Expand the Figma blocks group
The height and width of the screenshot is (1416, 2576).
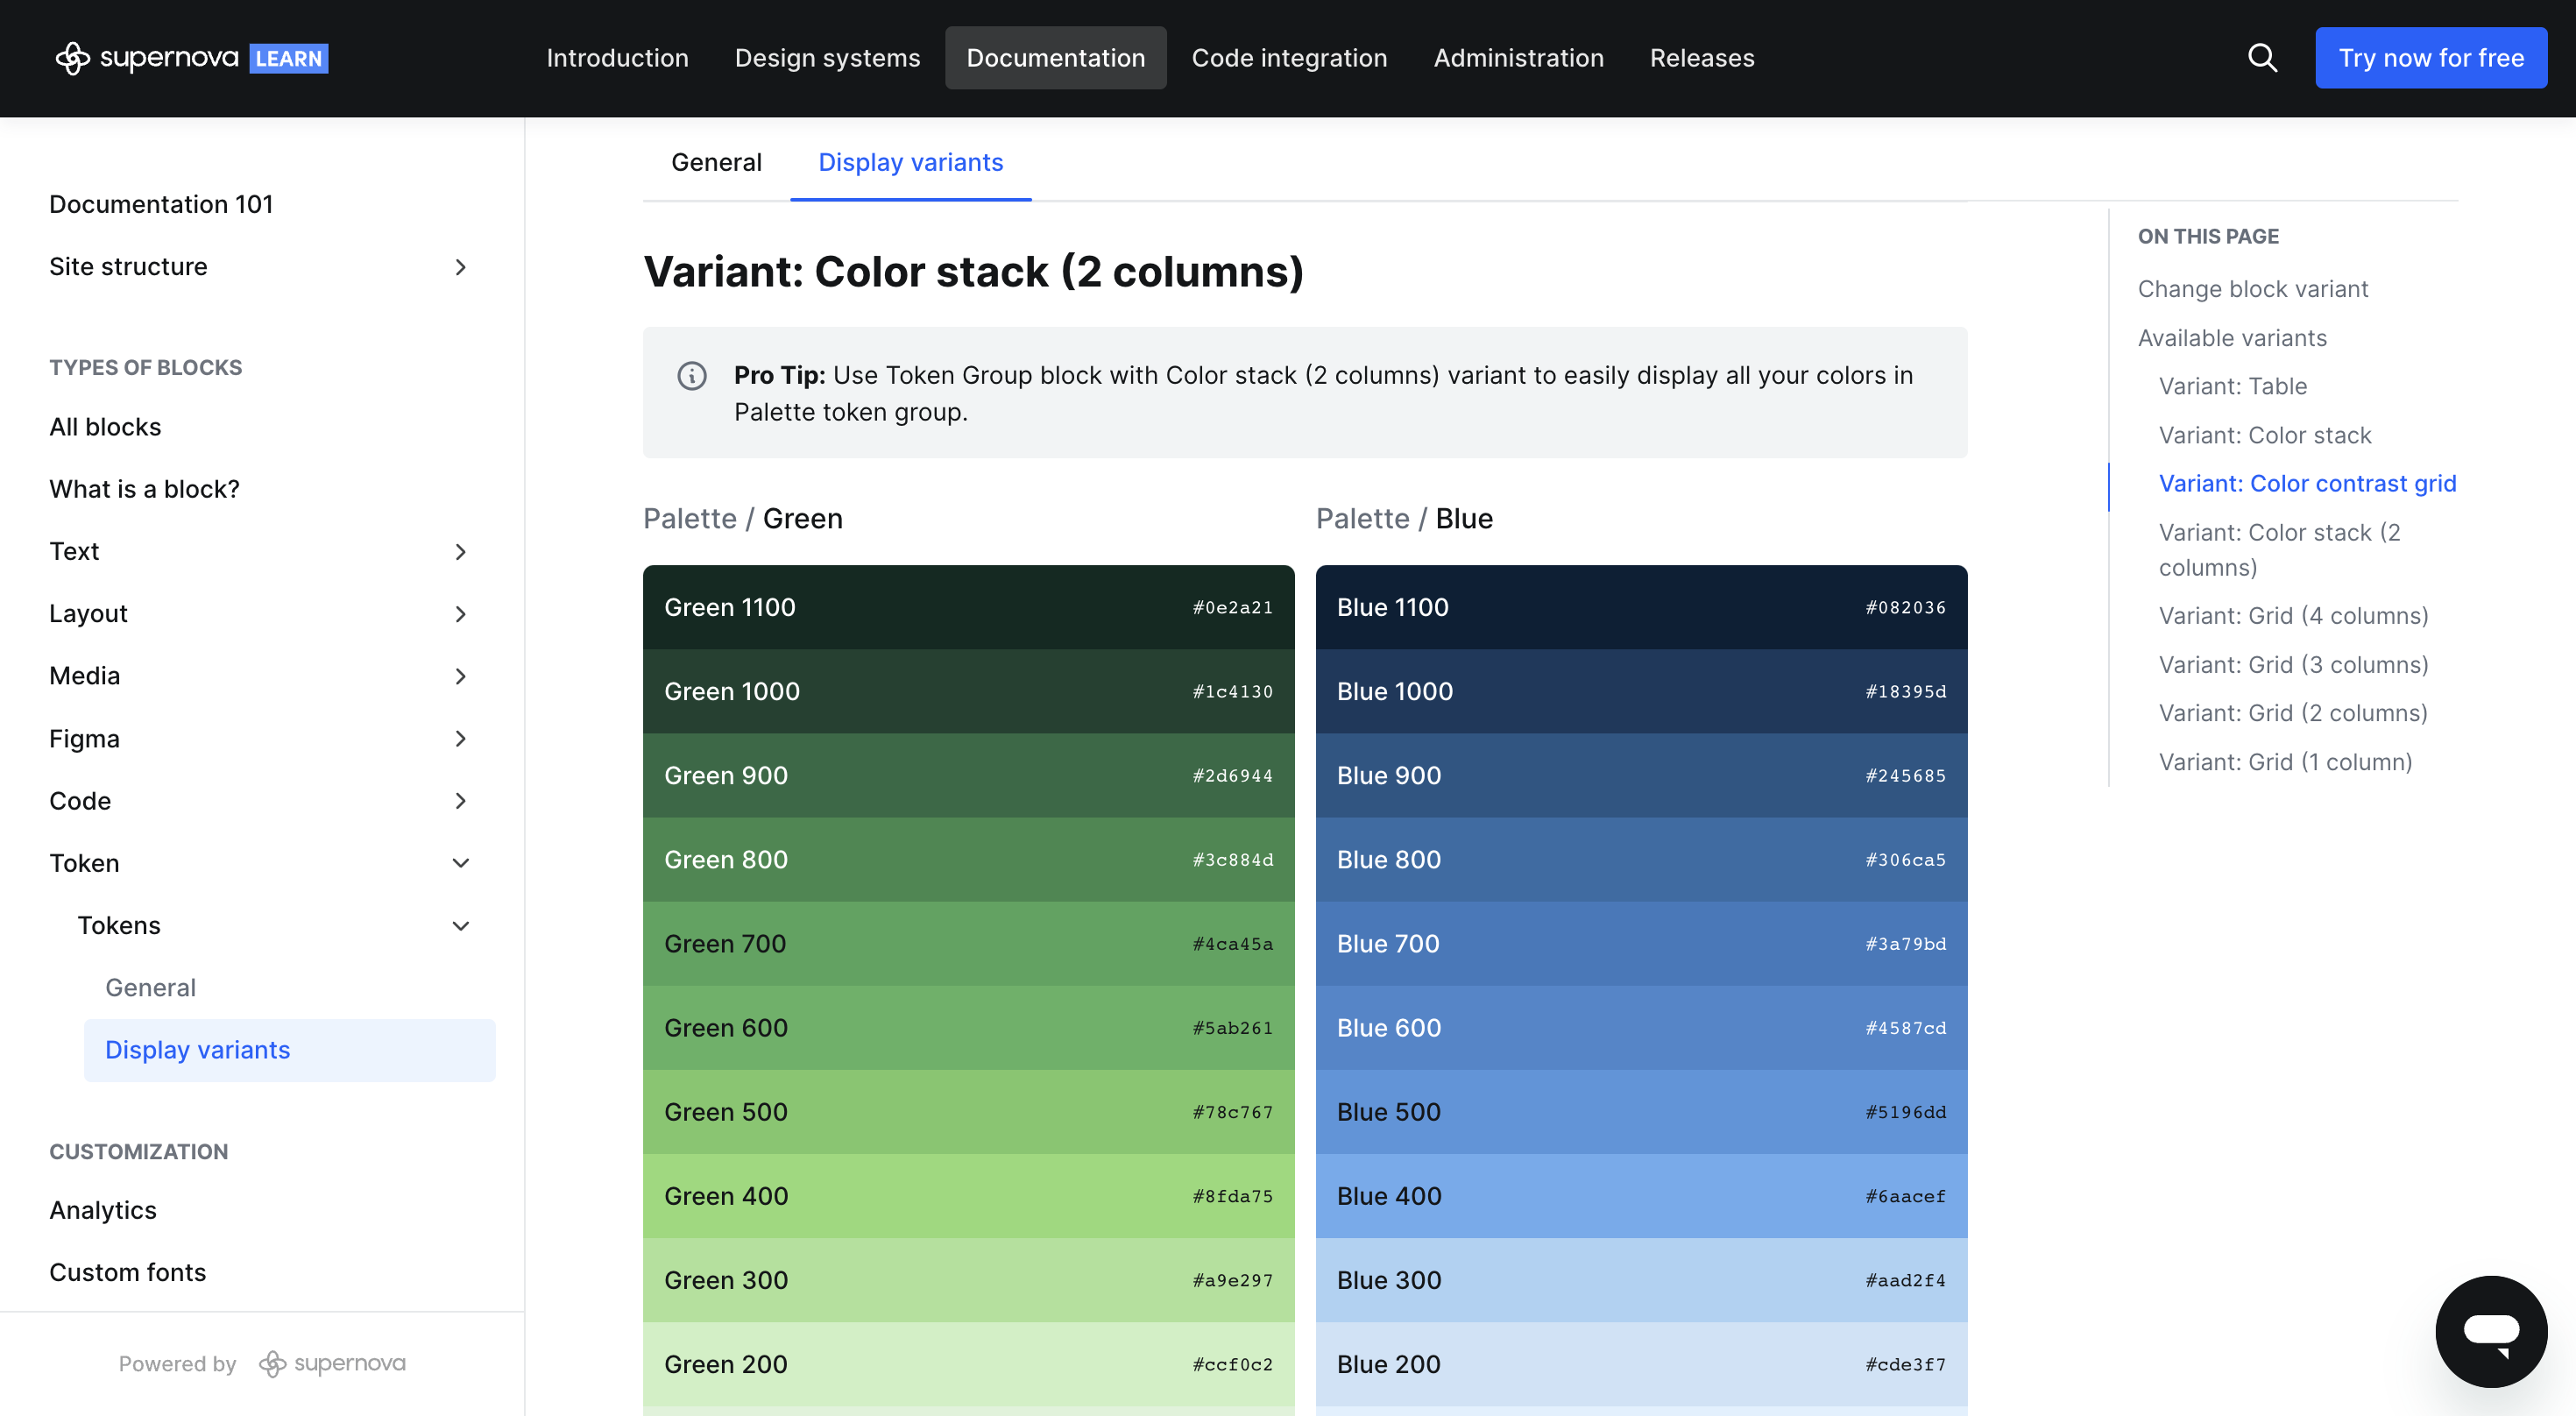click(x=460, y=739)
